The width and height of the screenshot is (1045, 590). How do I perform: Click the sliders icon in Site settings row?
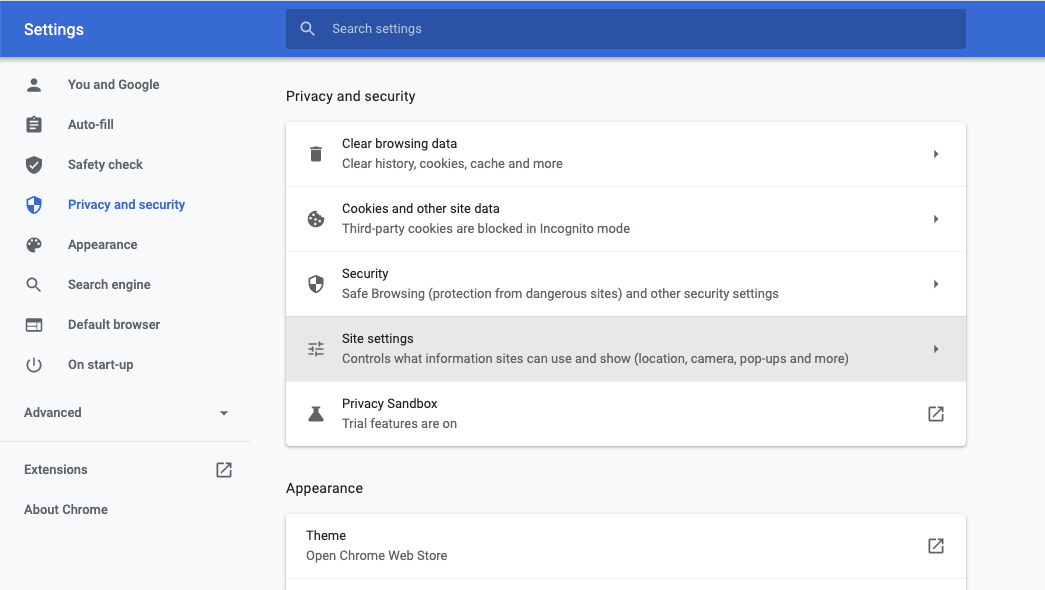tap(316, 349)
